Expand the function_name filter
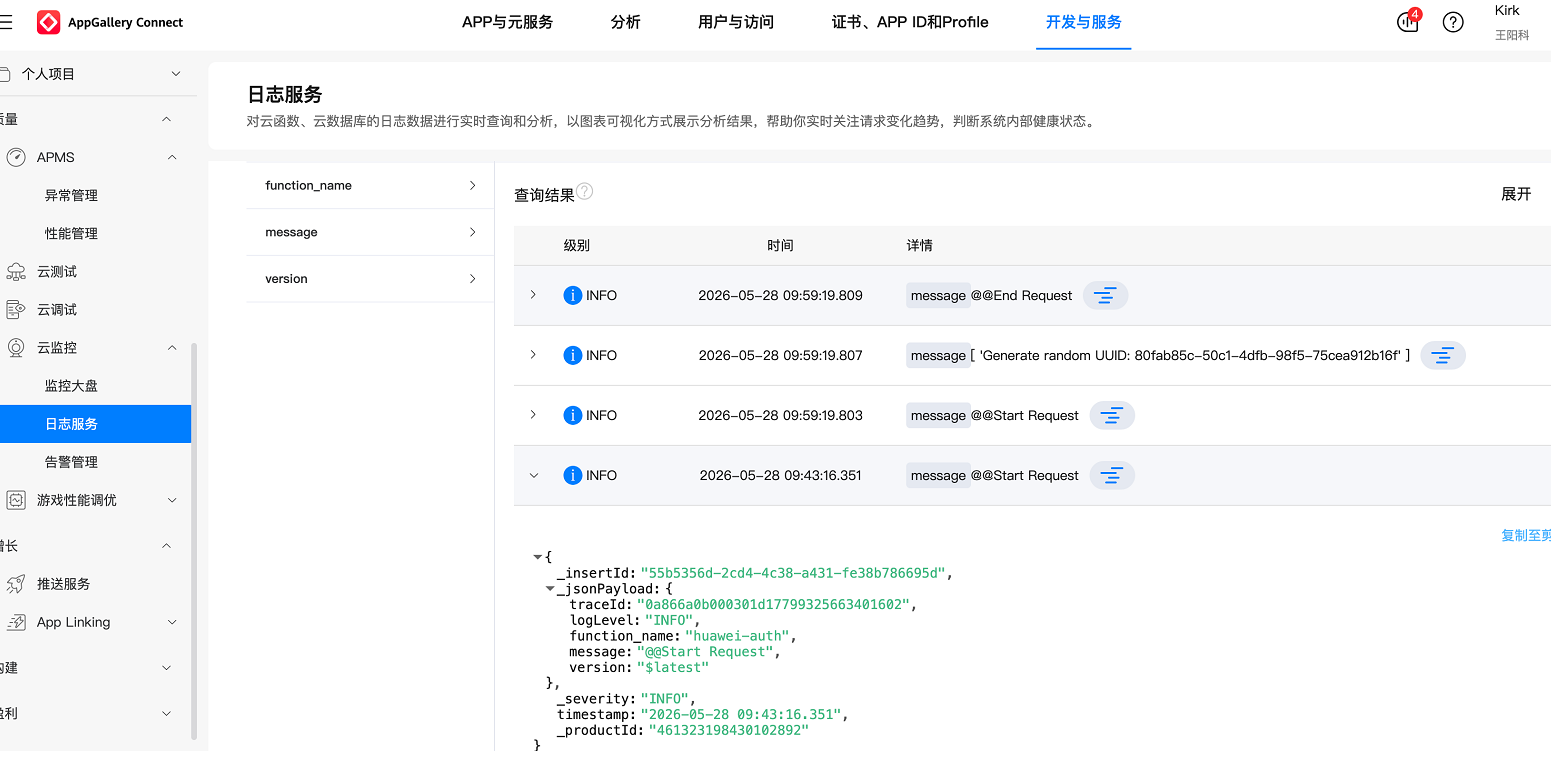This screenshot has height=762, width=1551. (x=472, y=185)
